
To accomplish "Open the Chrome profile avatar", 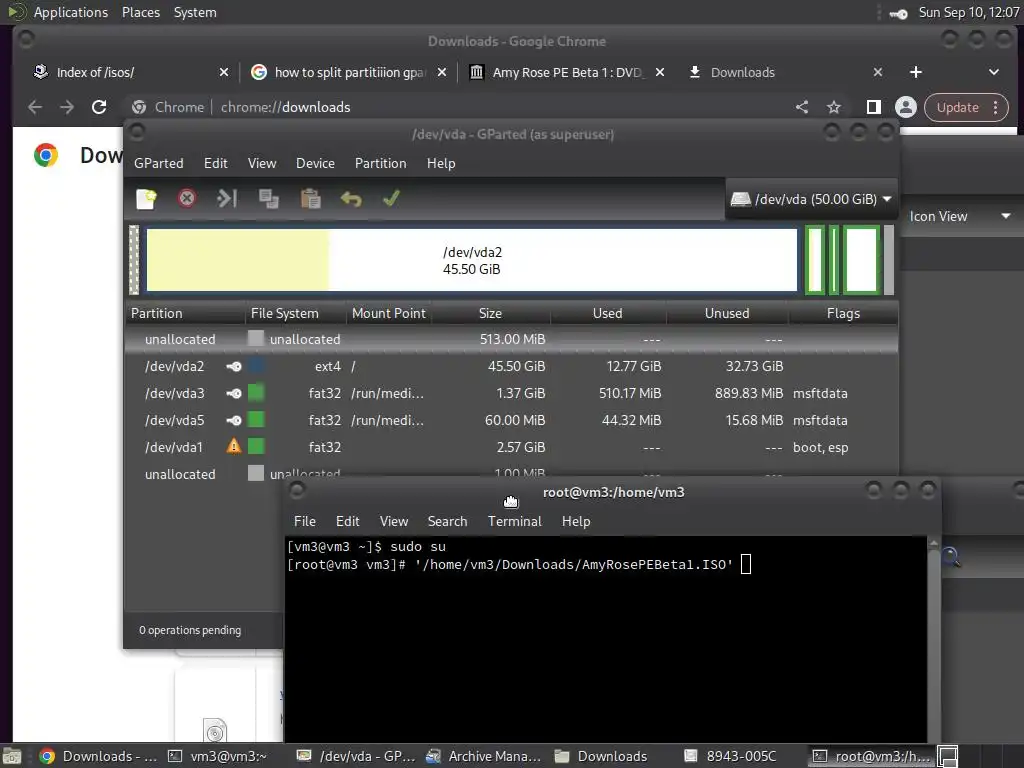I will coord(906,107).
